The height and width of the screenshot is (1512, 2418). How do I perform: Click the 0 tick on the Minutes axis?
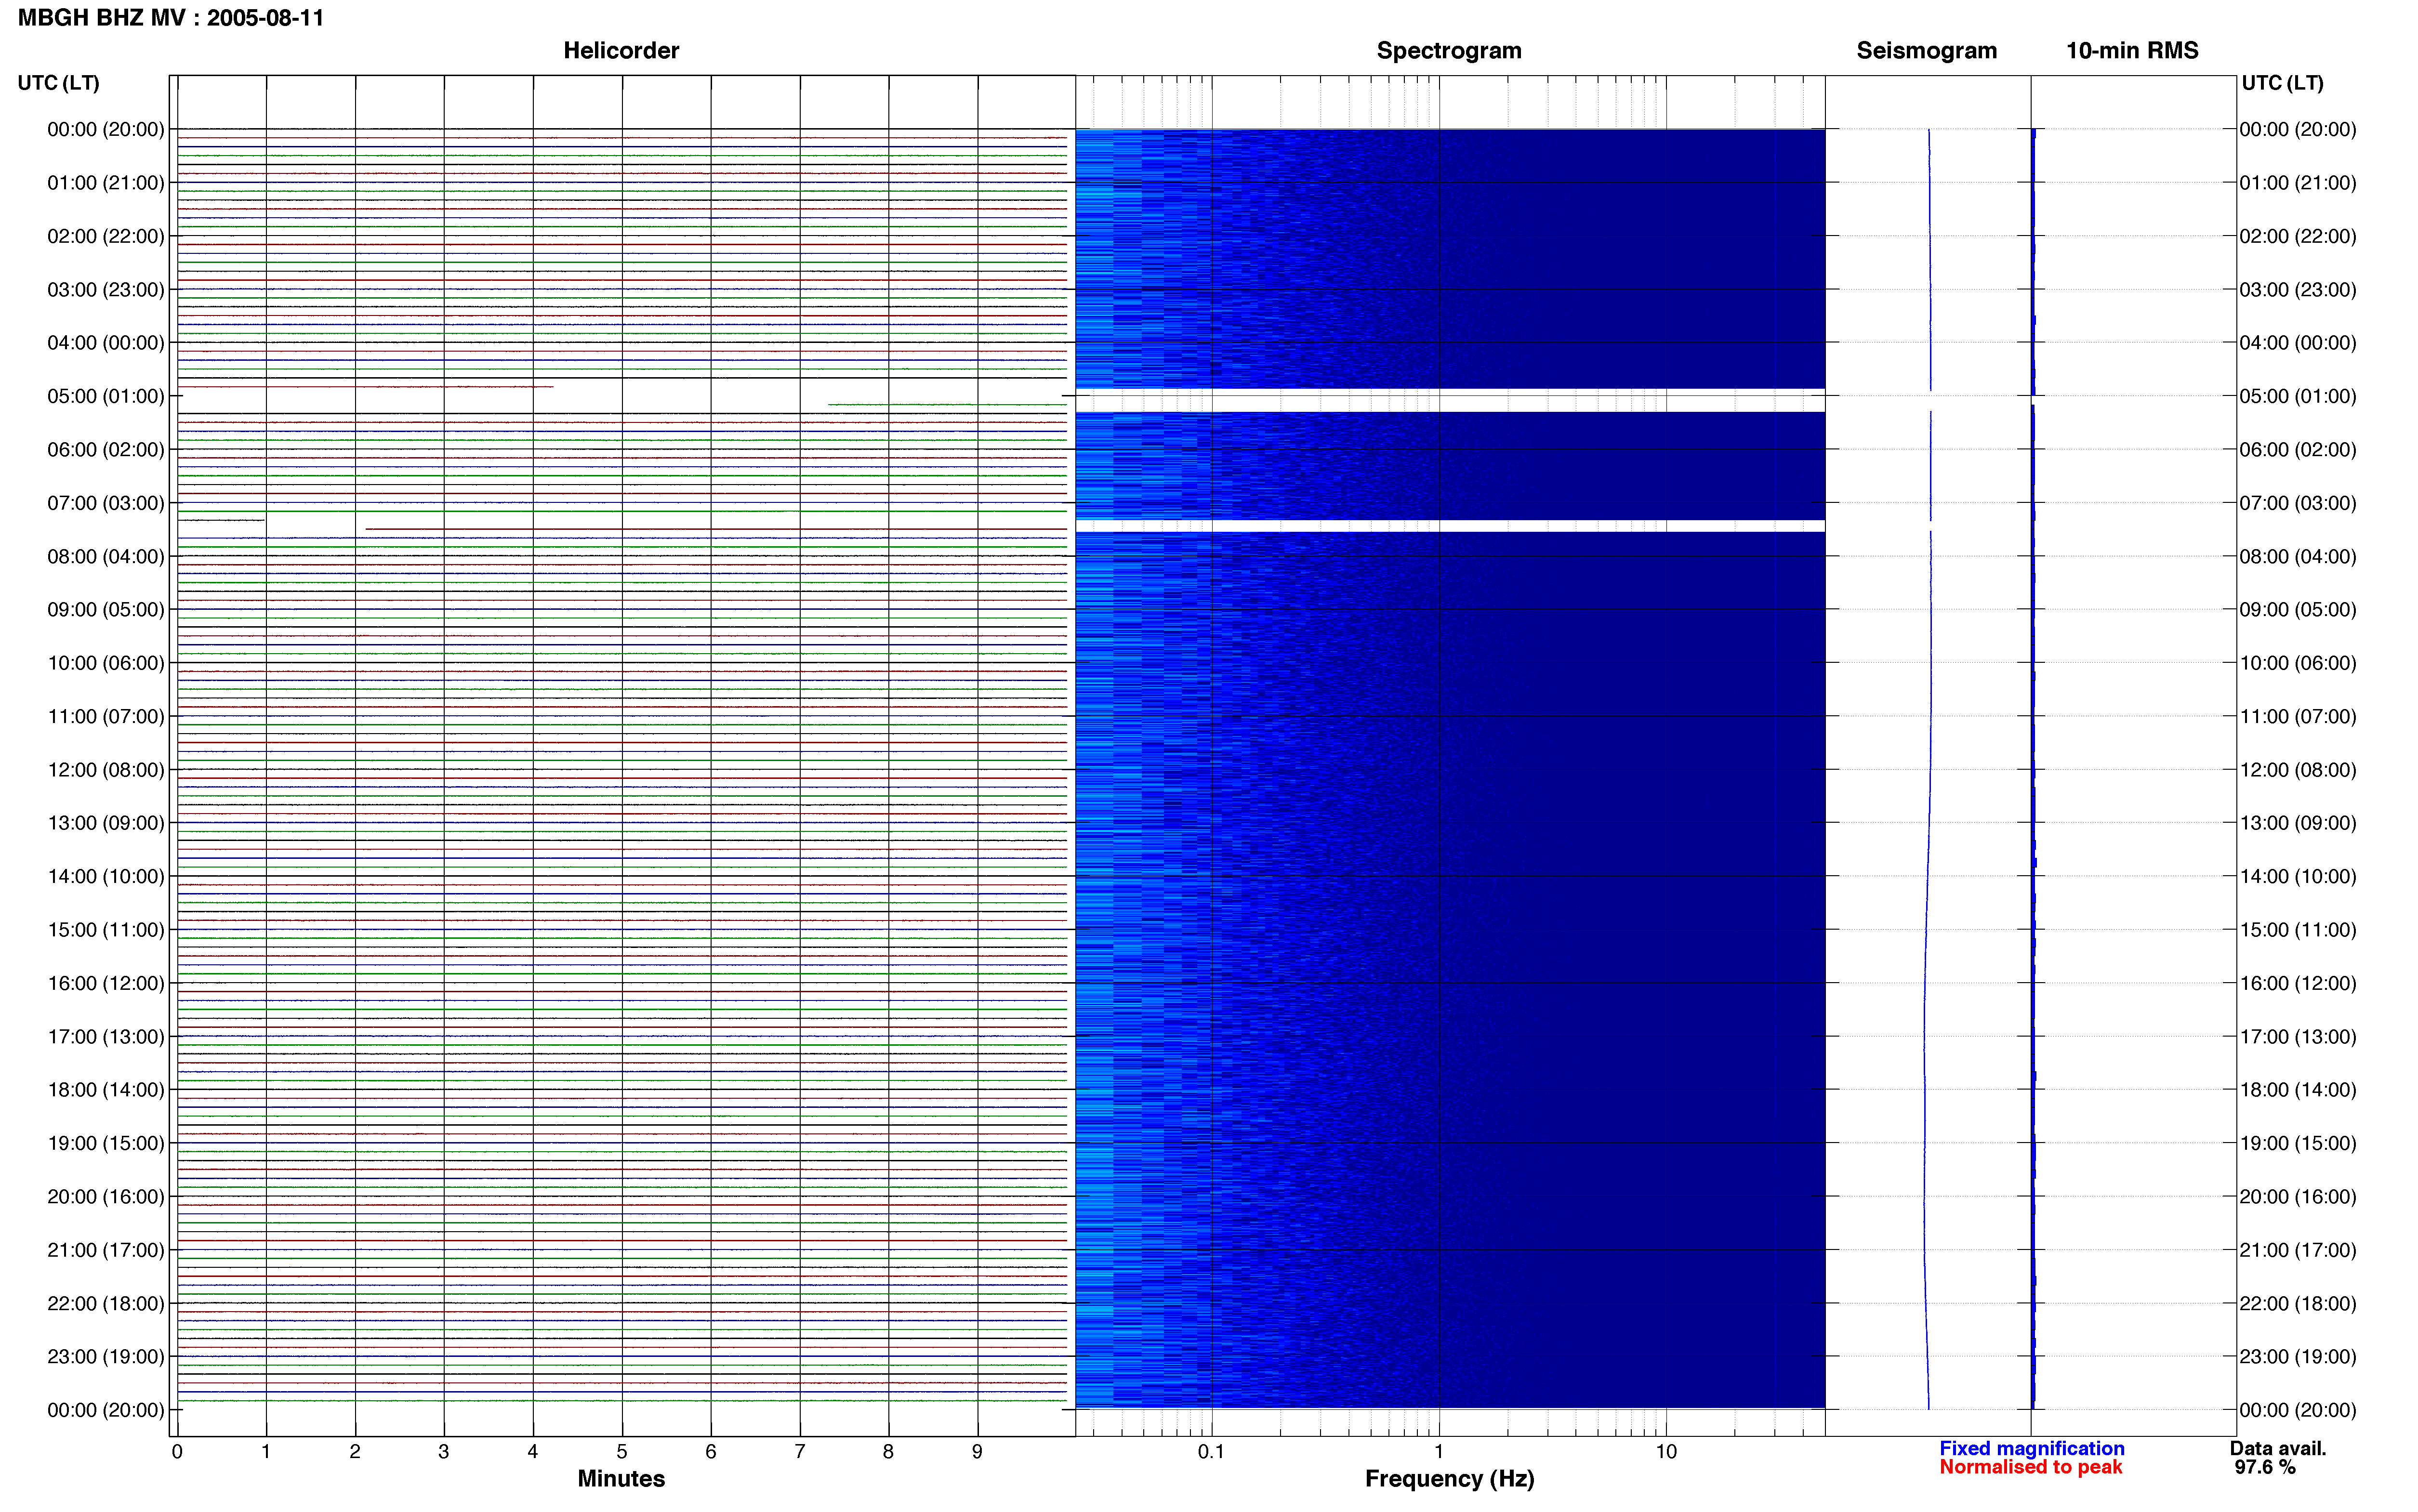[x=177, y=1451]
